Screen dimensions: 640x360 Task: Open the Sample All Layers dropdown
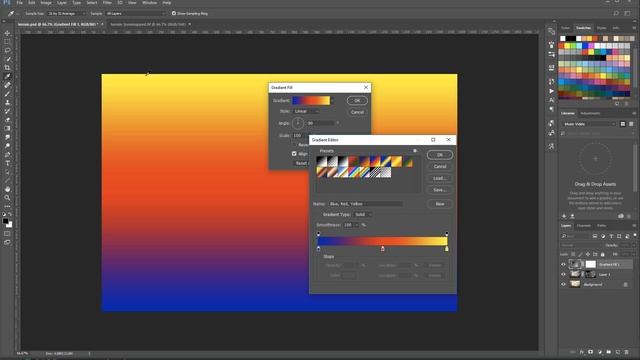point(136,13)
